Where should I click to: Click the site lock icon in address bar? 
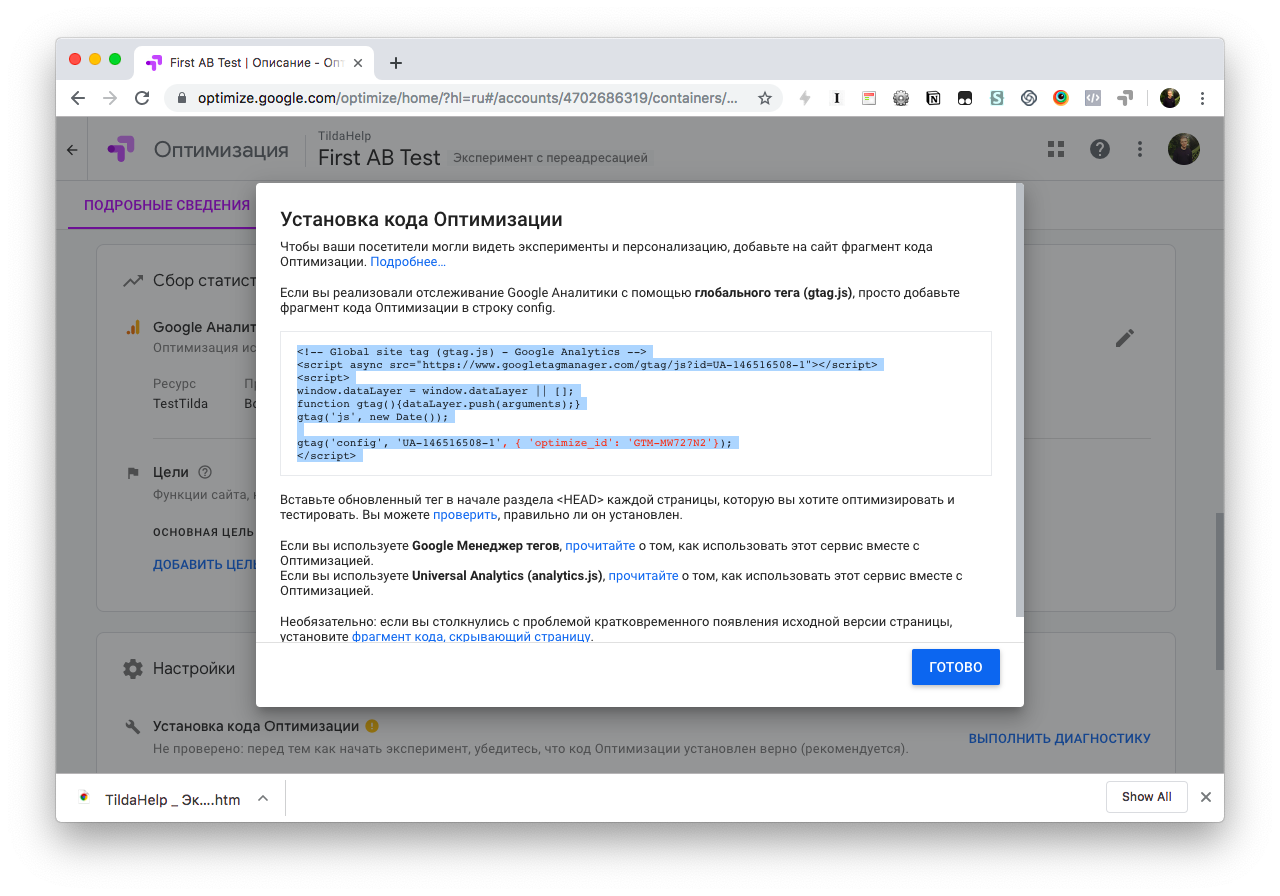pyautogui.click(x=182, y=98)
